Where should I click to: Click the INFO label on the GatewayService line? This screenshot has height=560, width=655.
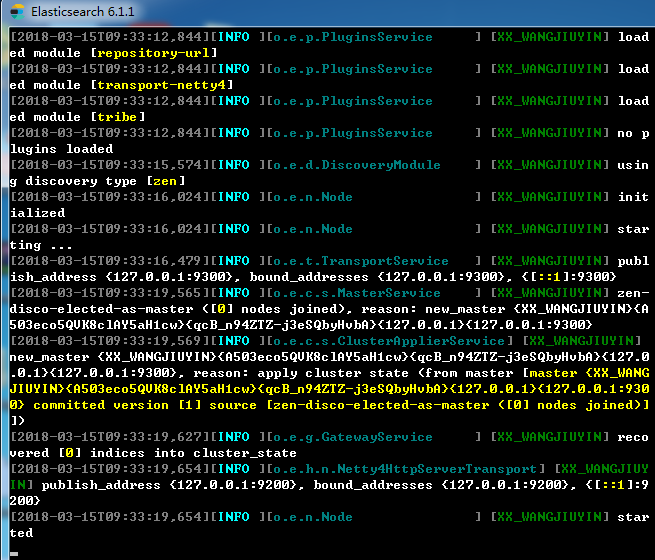click(234, 437)
